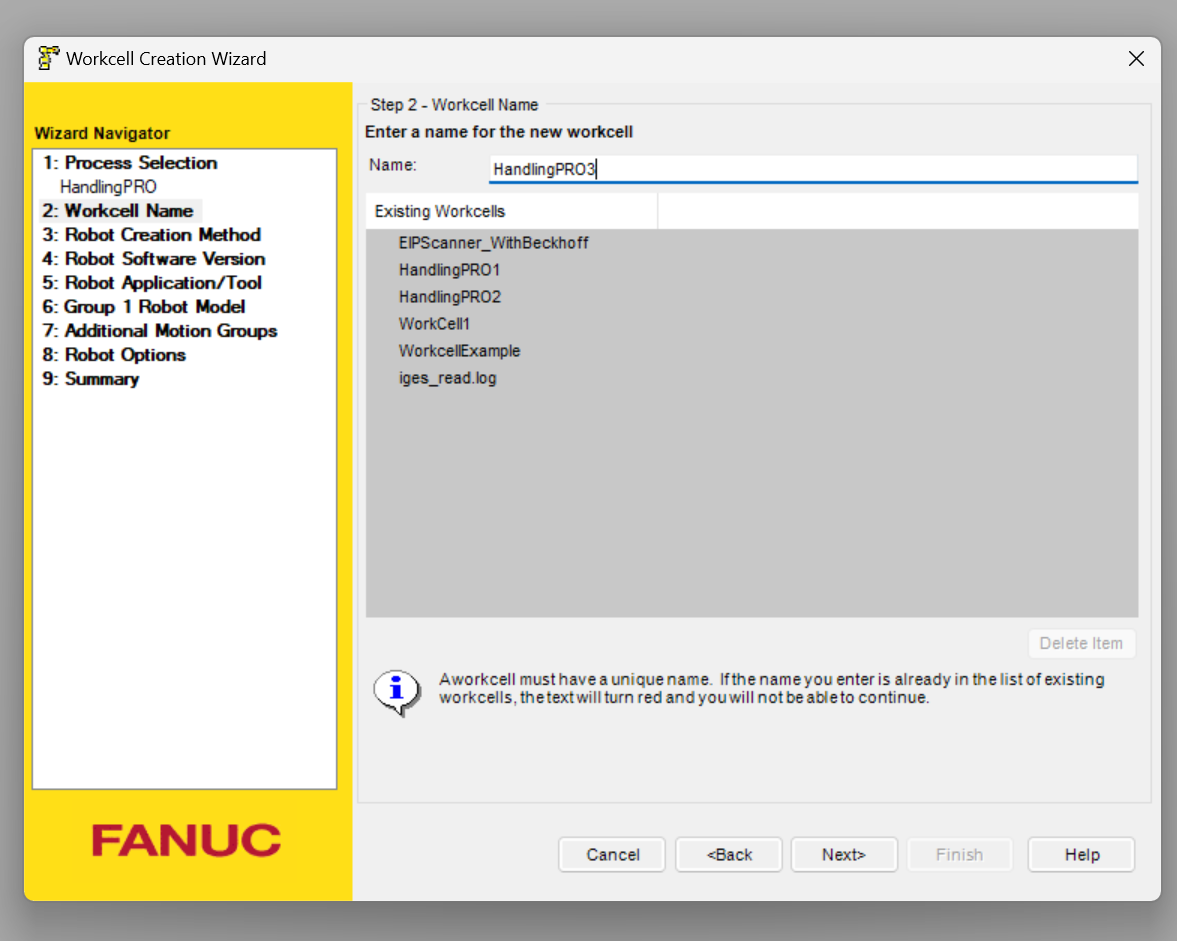
Task: Click the FANUC logo
Action: click(x=186, y=840)
